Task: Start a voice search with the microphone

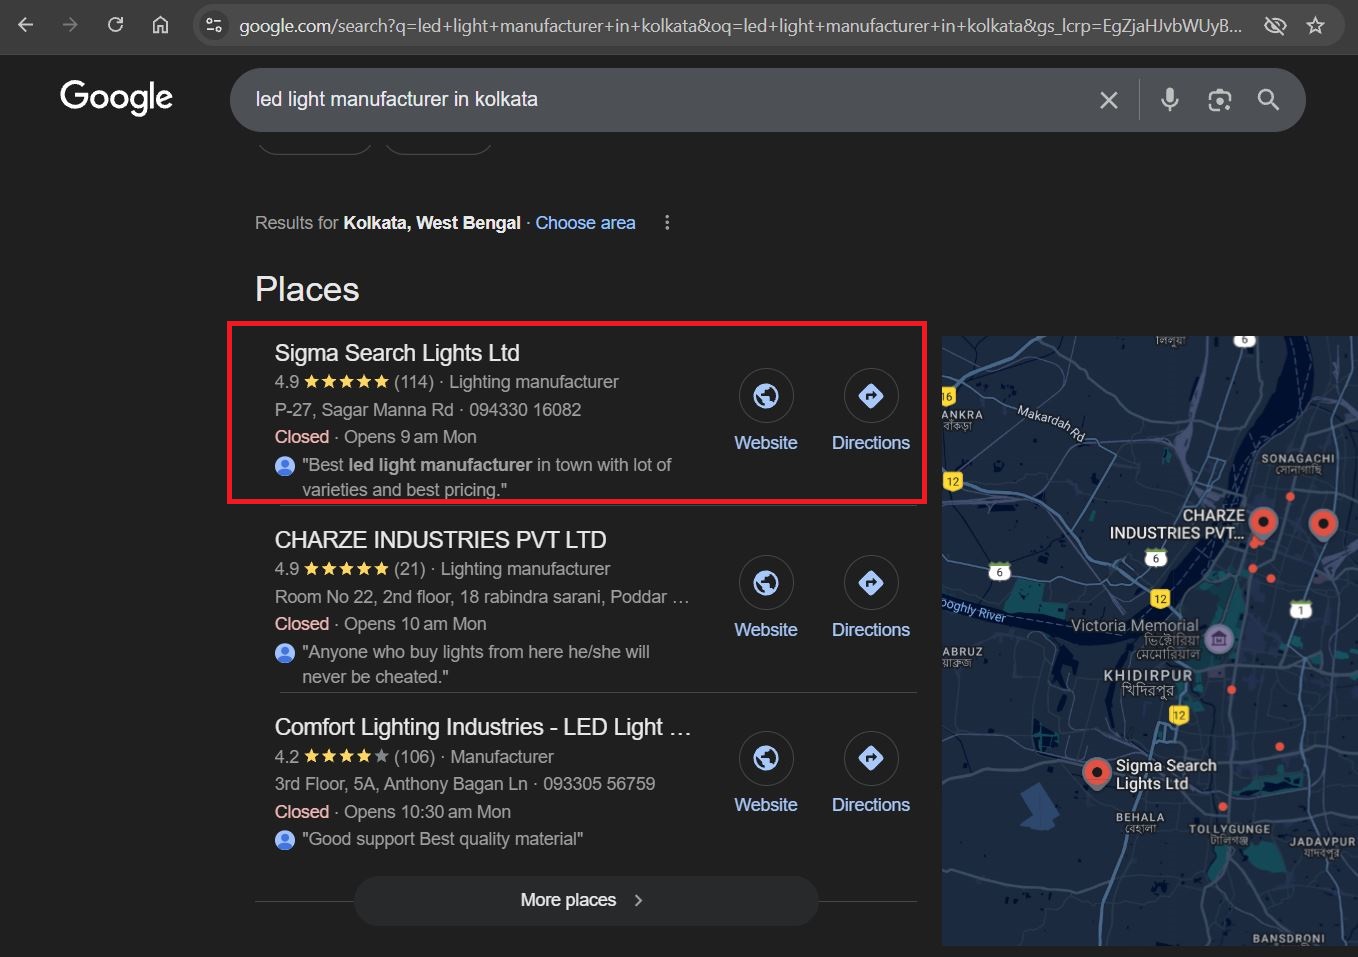Action: pyautogui.click(x=1169, y=99)
